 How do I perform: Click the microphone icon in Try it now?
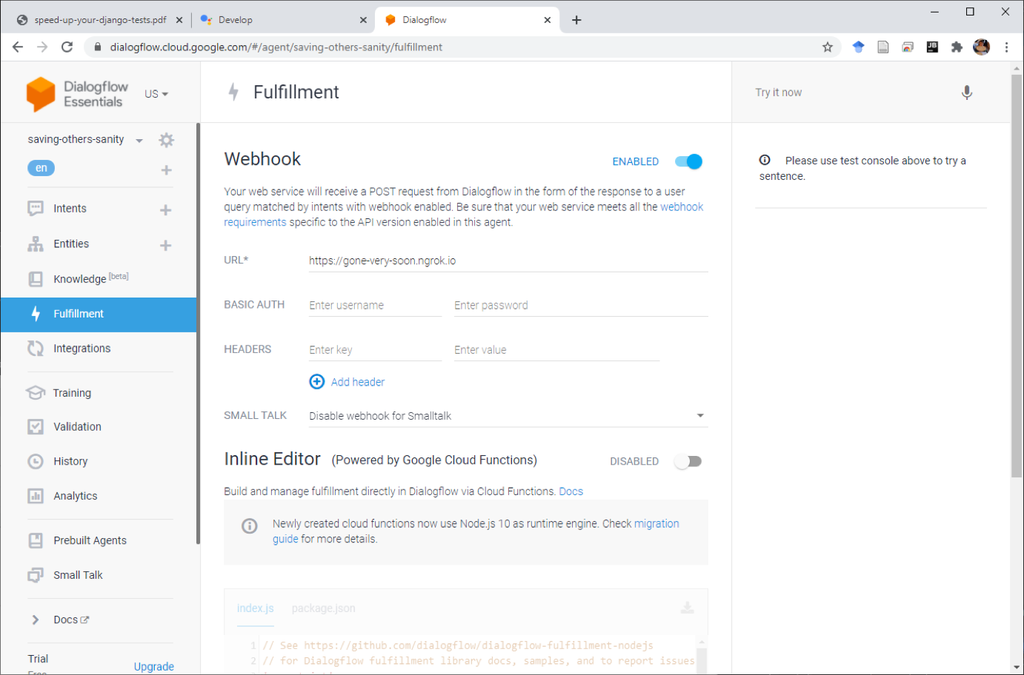click(967, 93)
